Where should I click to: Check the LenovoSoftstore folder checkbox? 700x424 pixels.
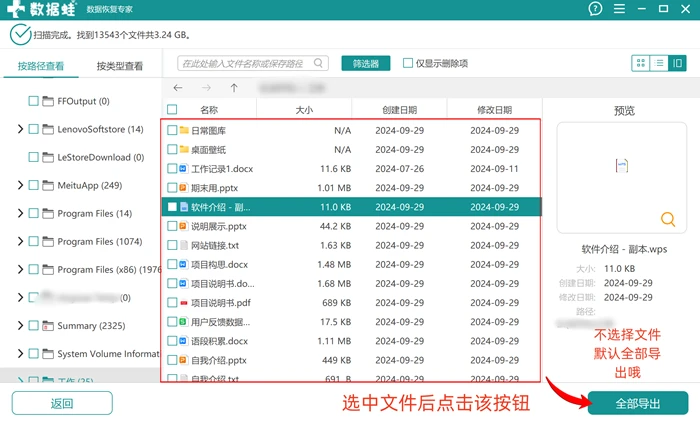coord(33,129)
